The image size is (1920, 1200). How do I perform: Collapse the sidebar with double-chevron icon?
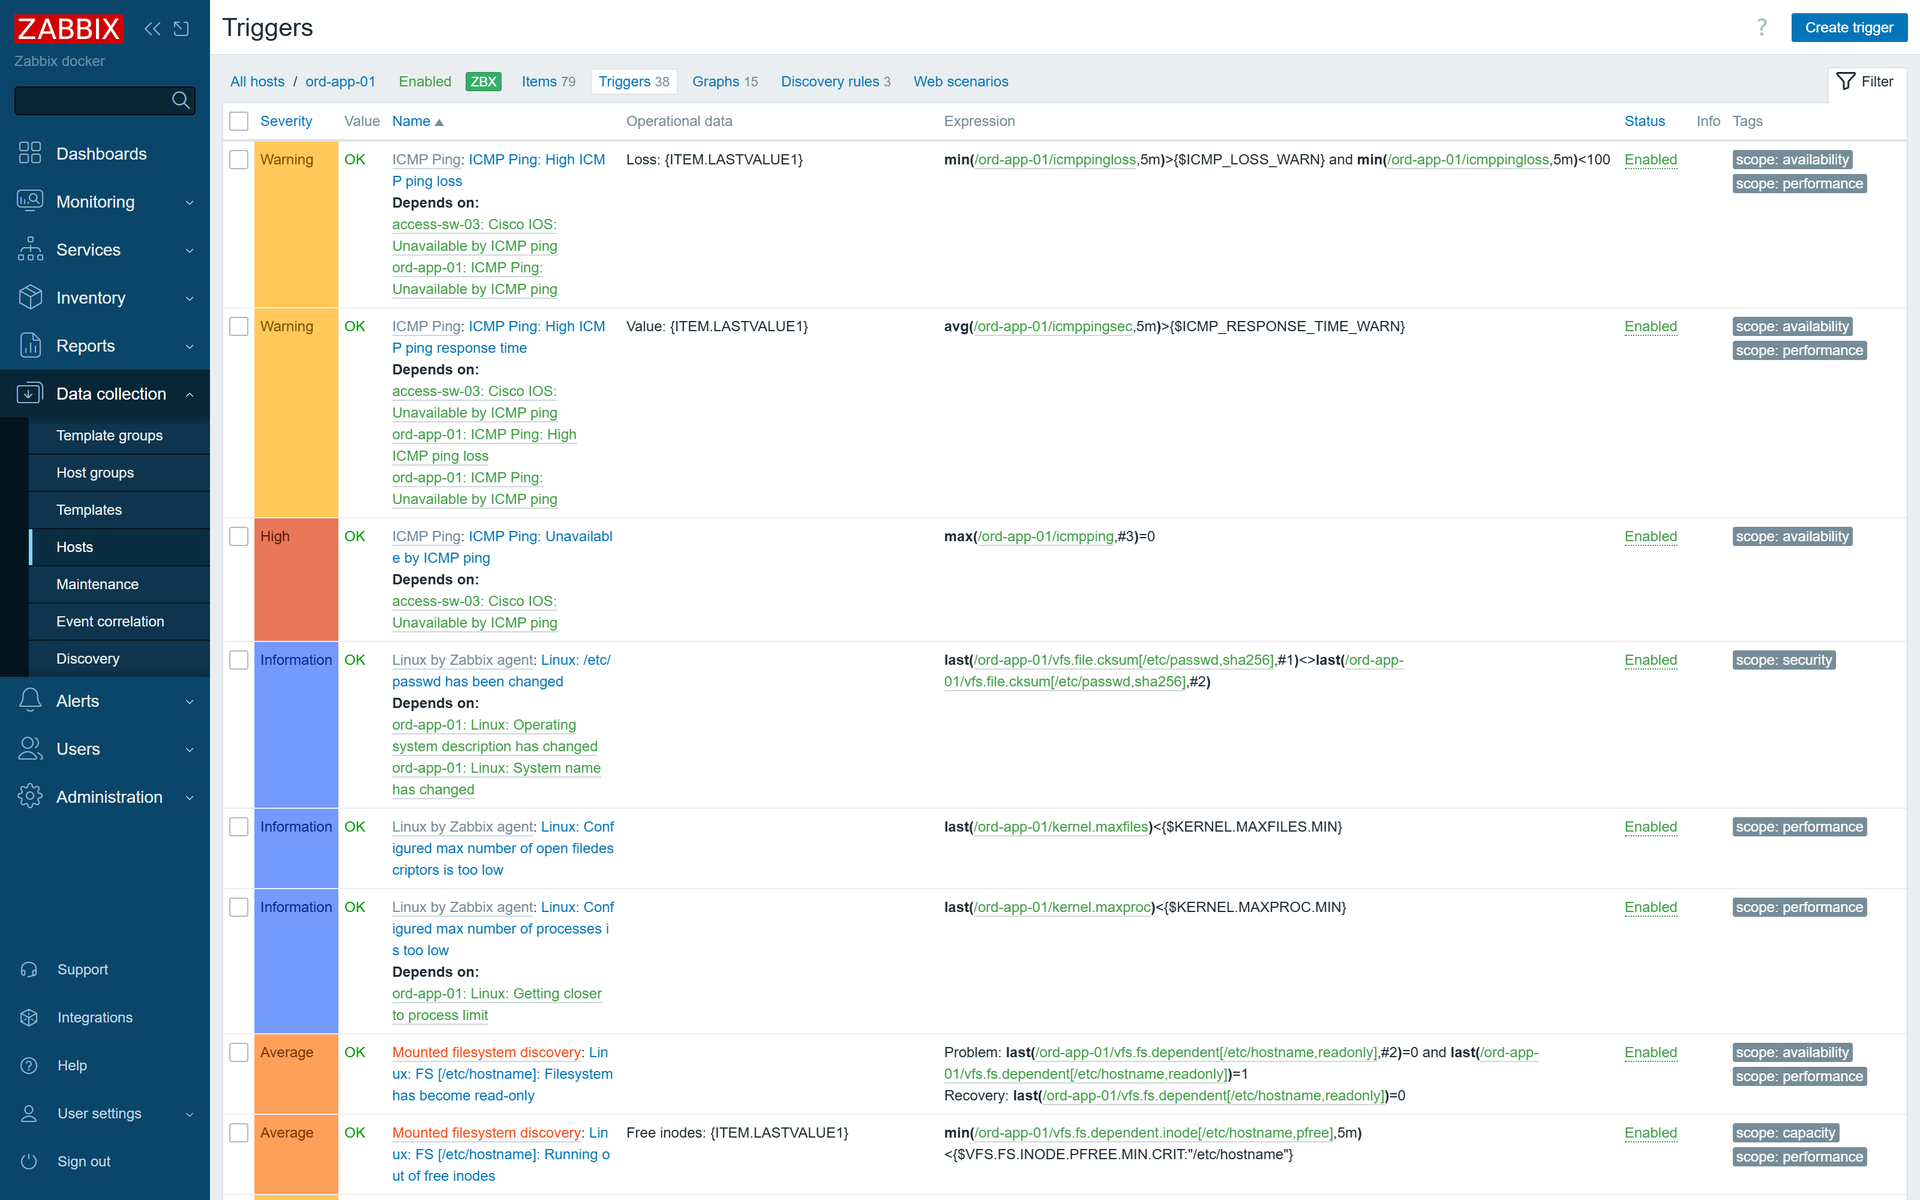pyautogui.click(x=152, y=29)
